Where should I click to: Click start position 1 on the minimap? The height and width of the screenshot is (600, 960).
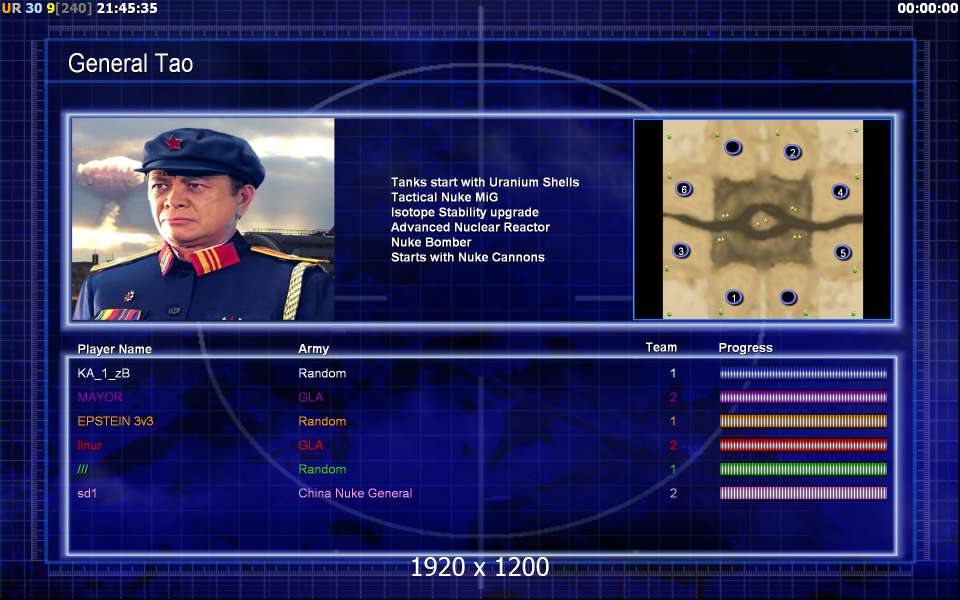pyautogui.click(x=734, y=298)
